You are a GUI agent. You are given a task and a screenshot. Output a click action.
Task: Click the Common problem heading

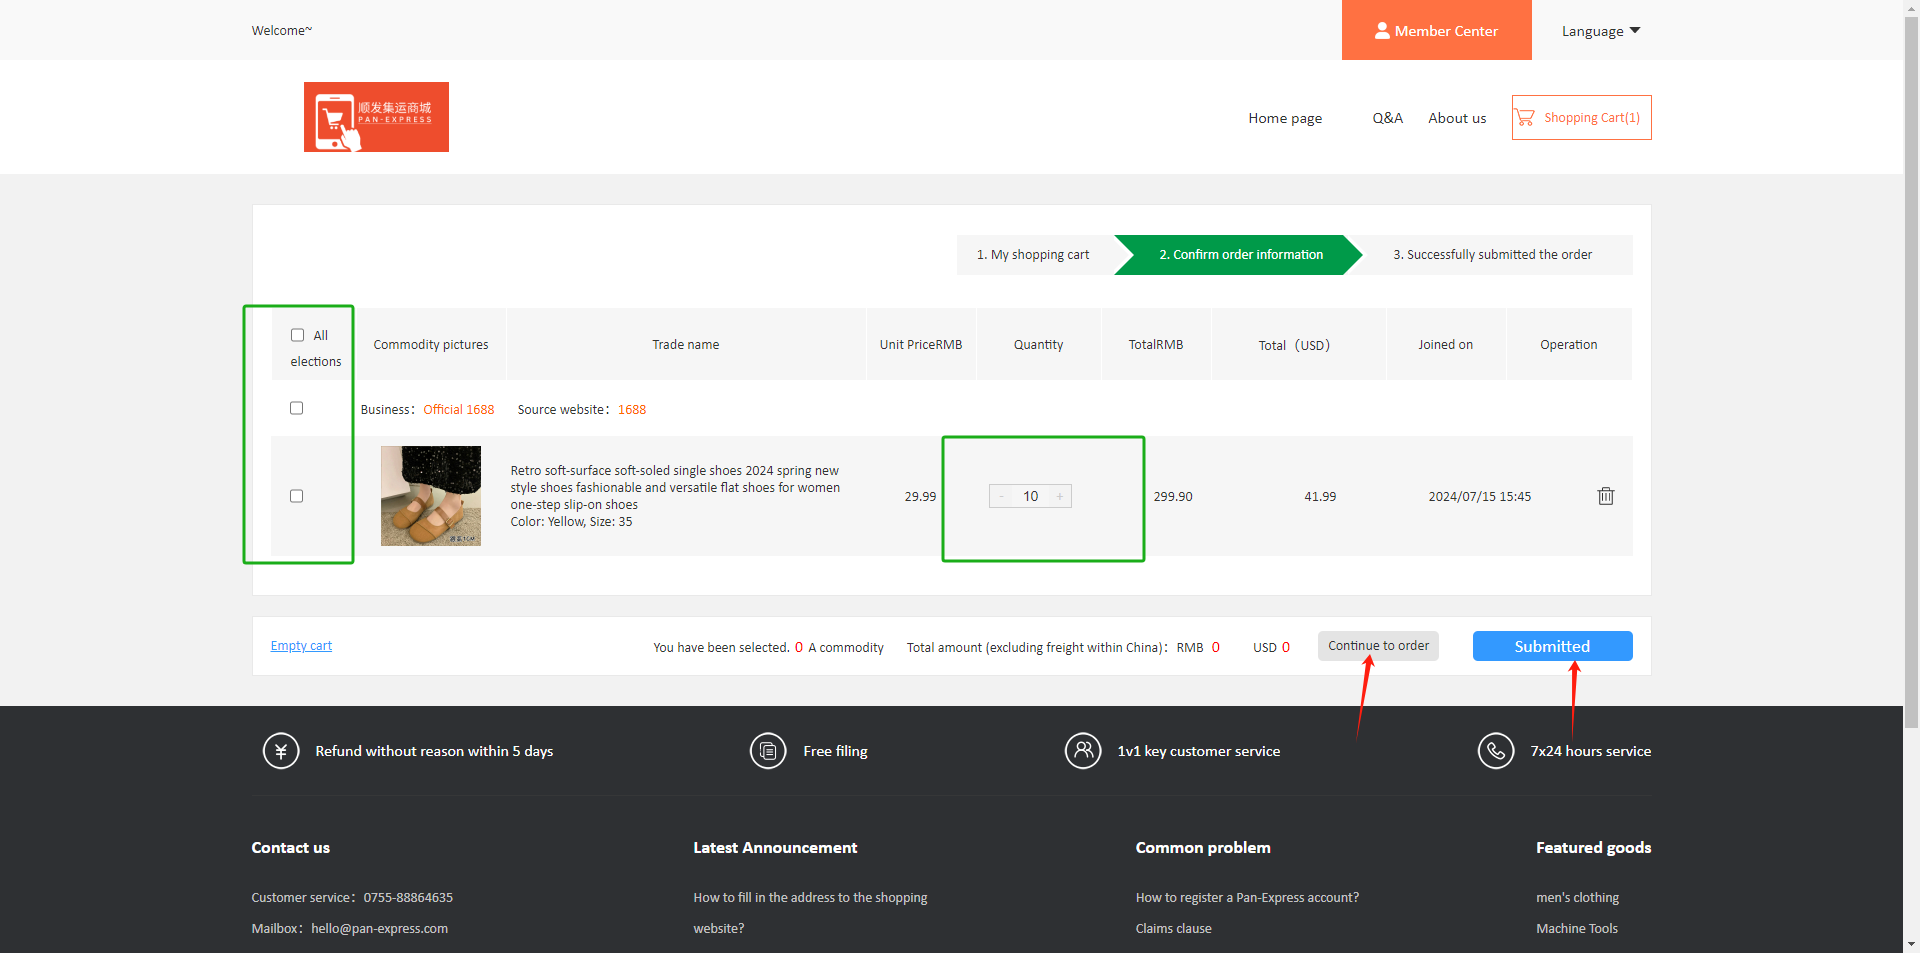click(x=1203, y=848)
